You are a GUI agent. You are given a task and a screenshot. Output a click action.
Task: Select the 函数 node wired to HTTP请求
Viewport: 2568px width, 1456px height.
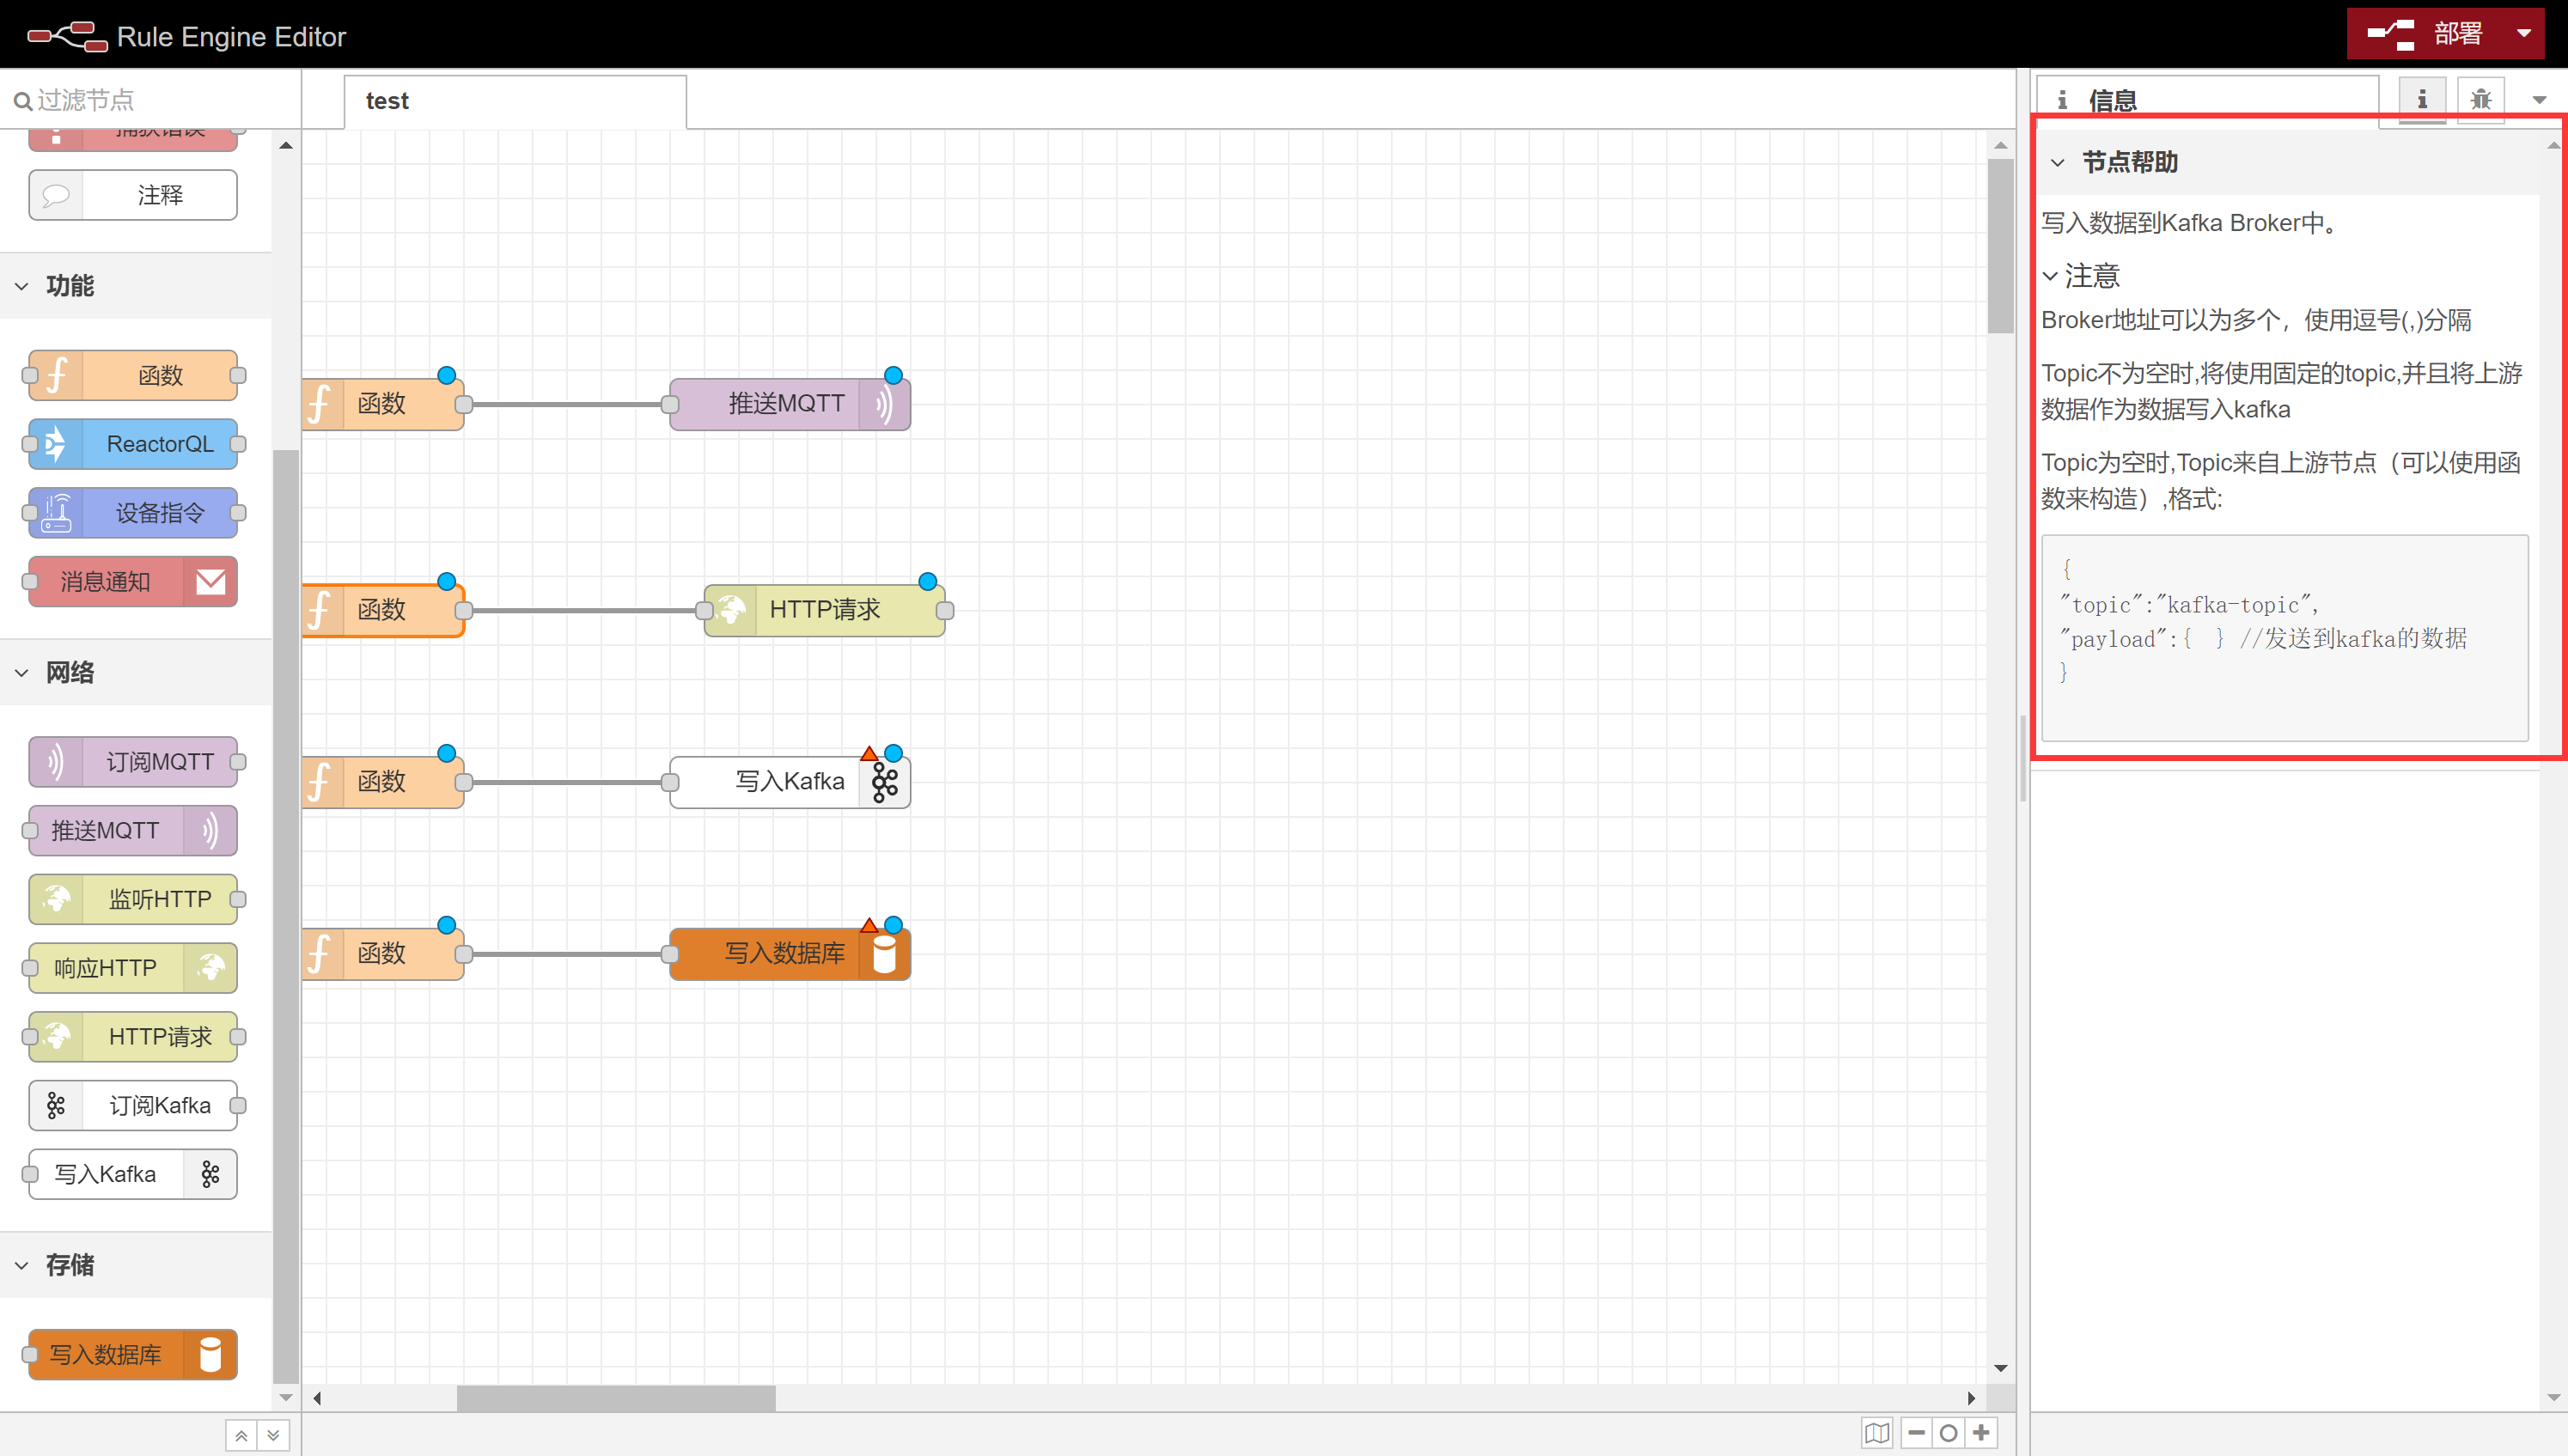point(382,610)
